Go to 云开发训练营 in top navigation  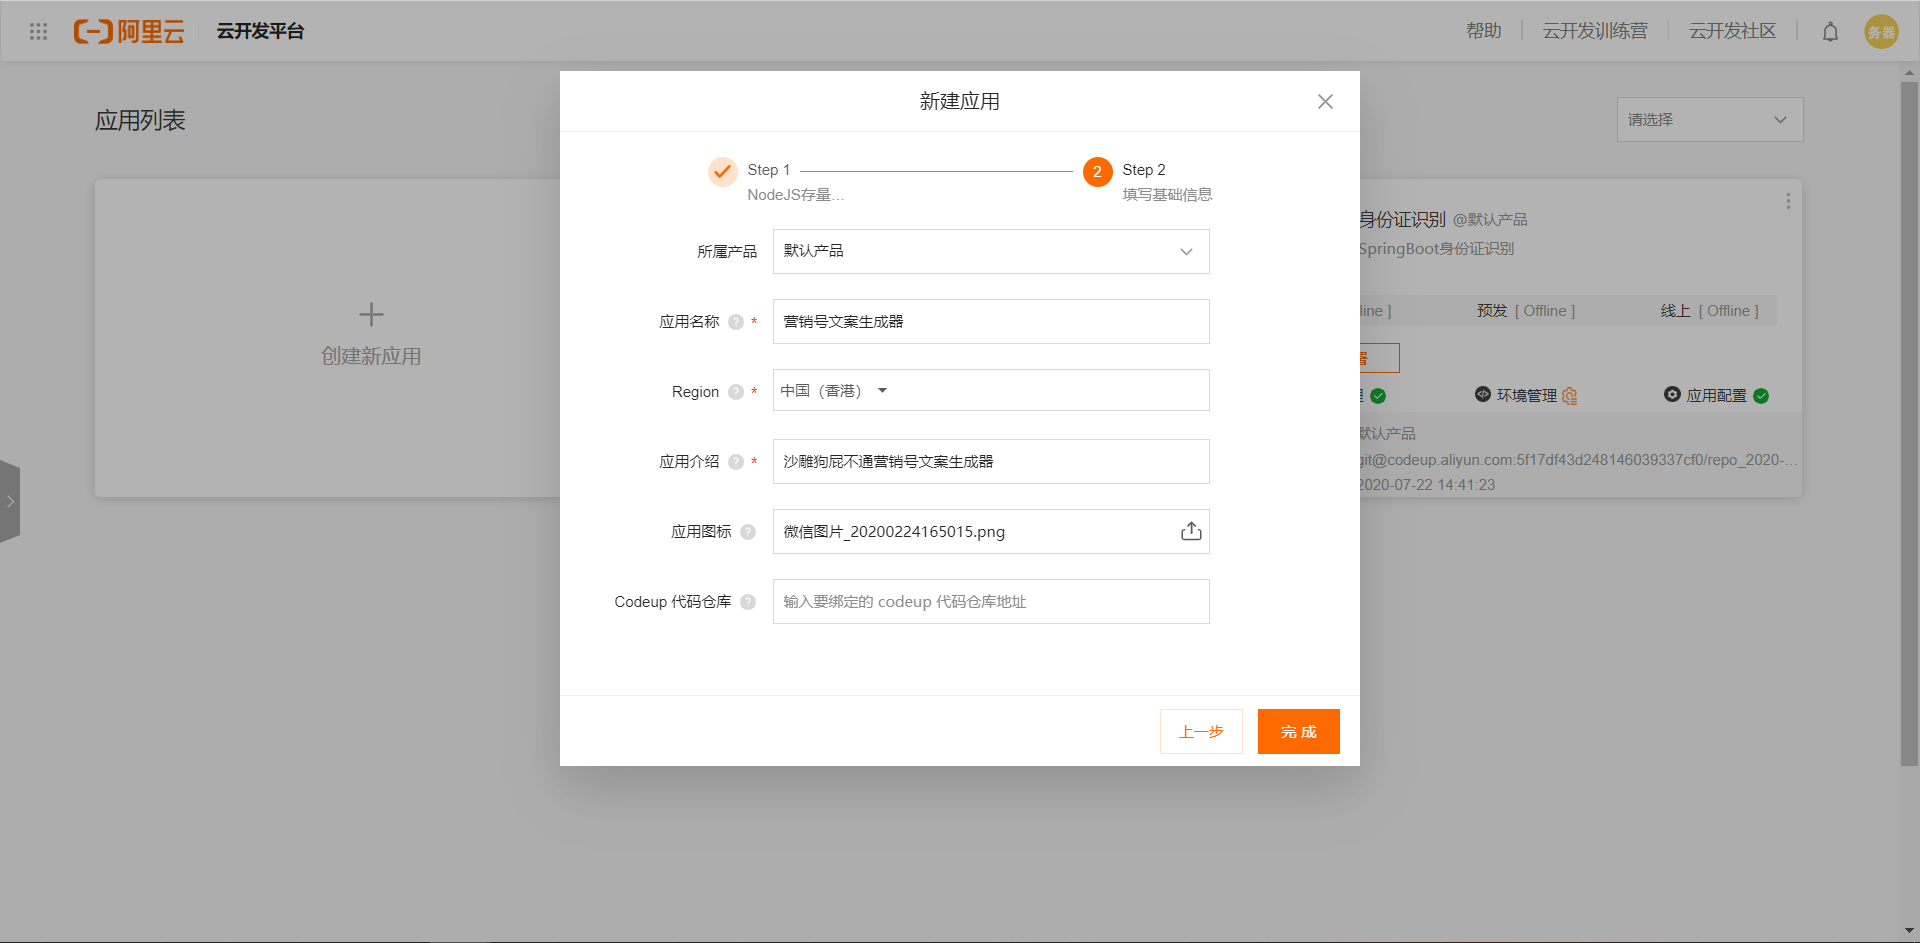pos(1595,32)
